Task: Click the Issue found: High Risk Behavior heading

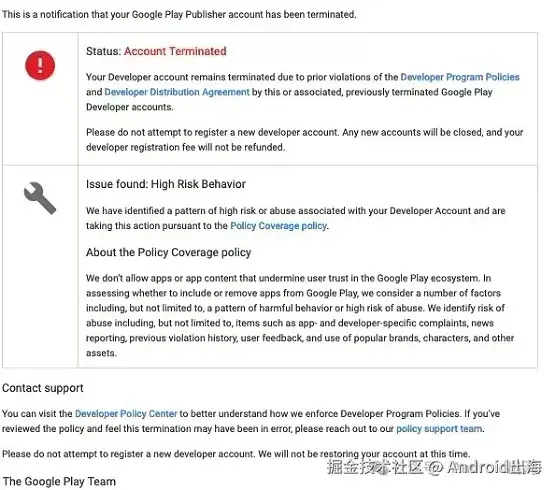Action: pos(166,184)
